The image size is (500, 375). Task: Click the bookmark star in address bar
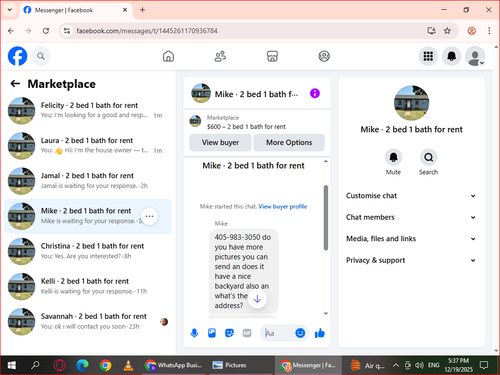[447, 31]
